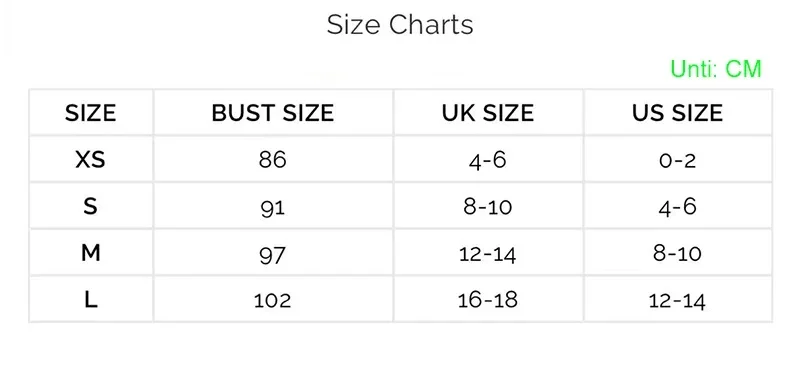Image resolution: width=800 pixels, height=370 pixels.
Task: Click bust size value 91
Action: (272, 208)
